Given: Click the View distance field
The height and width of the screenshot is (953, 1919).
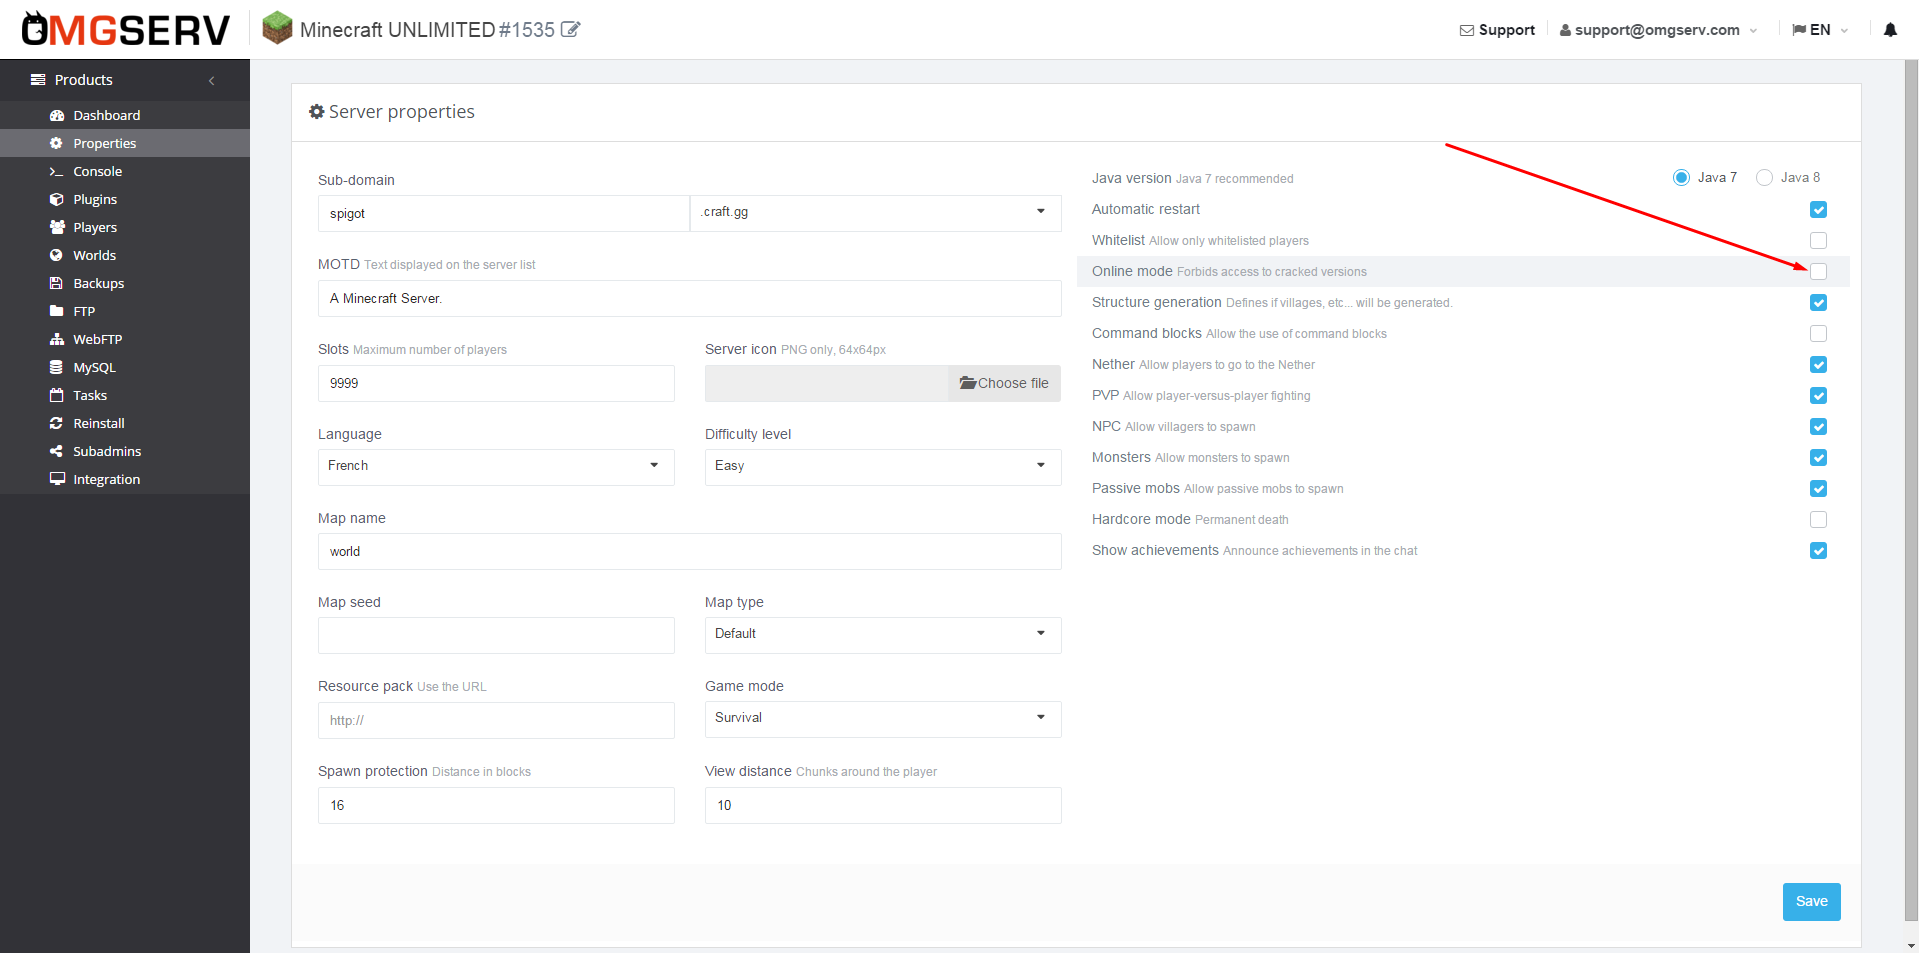Looking at the screenshot, I should (x=883, y=805).
